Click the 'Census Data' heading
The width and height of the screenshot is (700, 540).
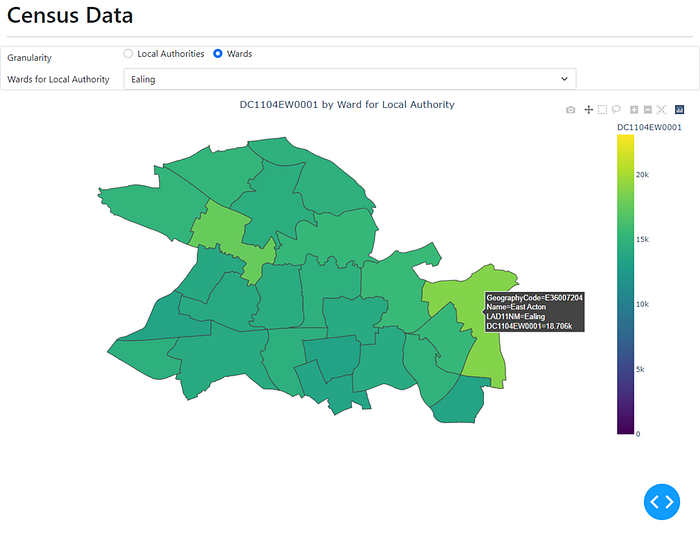[x=70, y=16]
